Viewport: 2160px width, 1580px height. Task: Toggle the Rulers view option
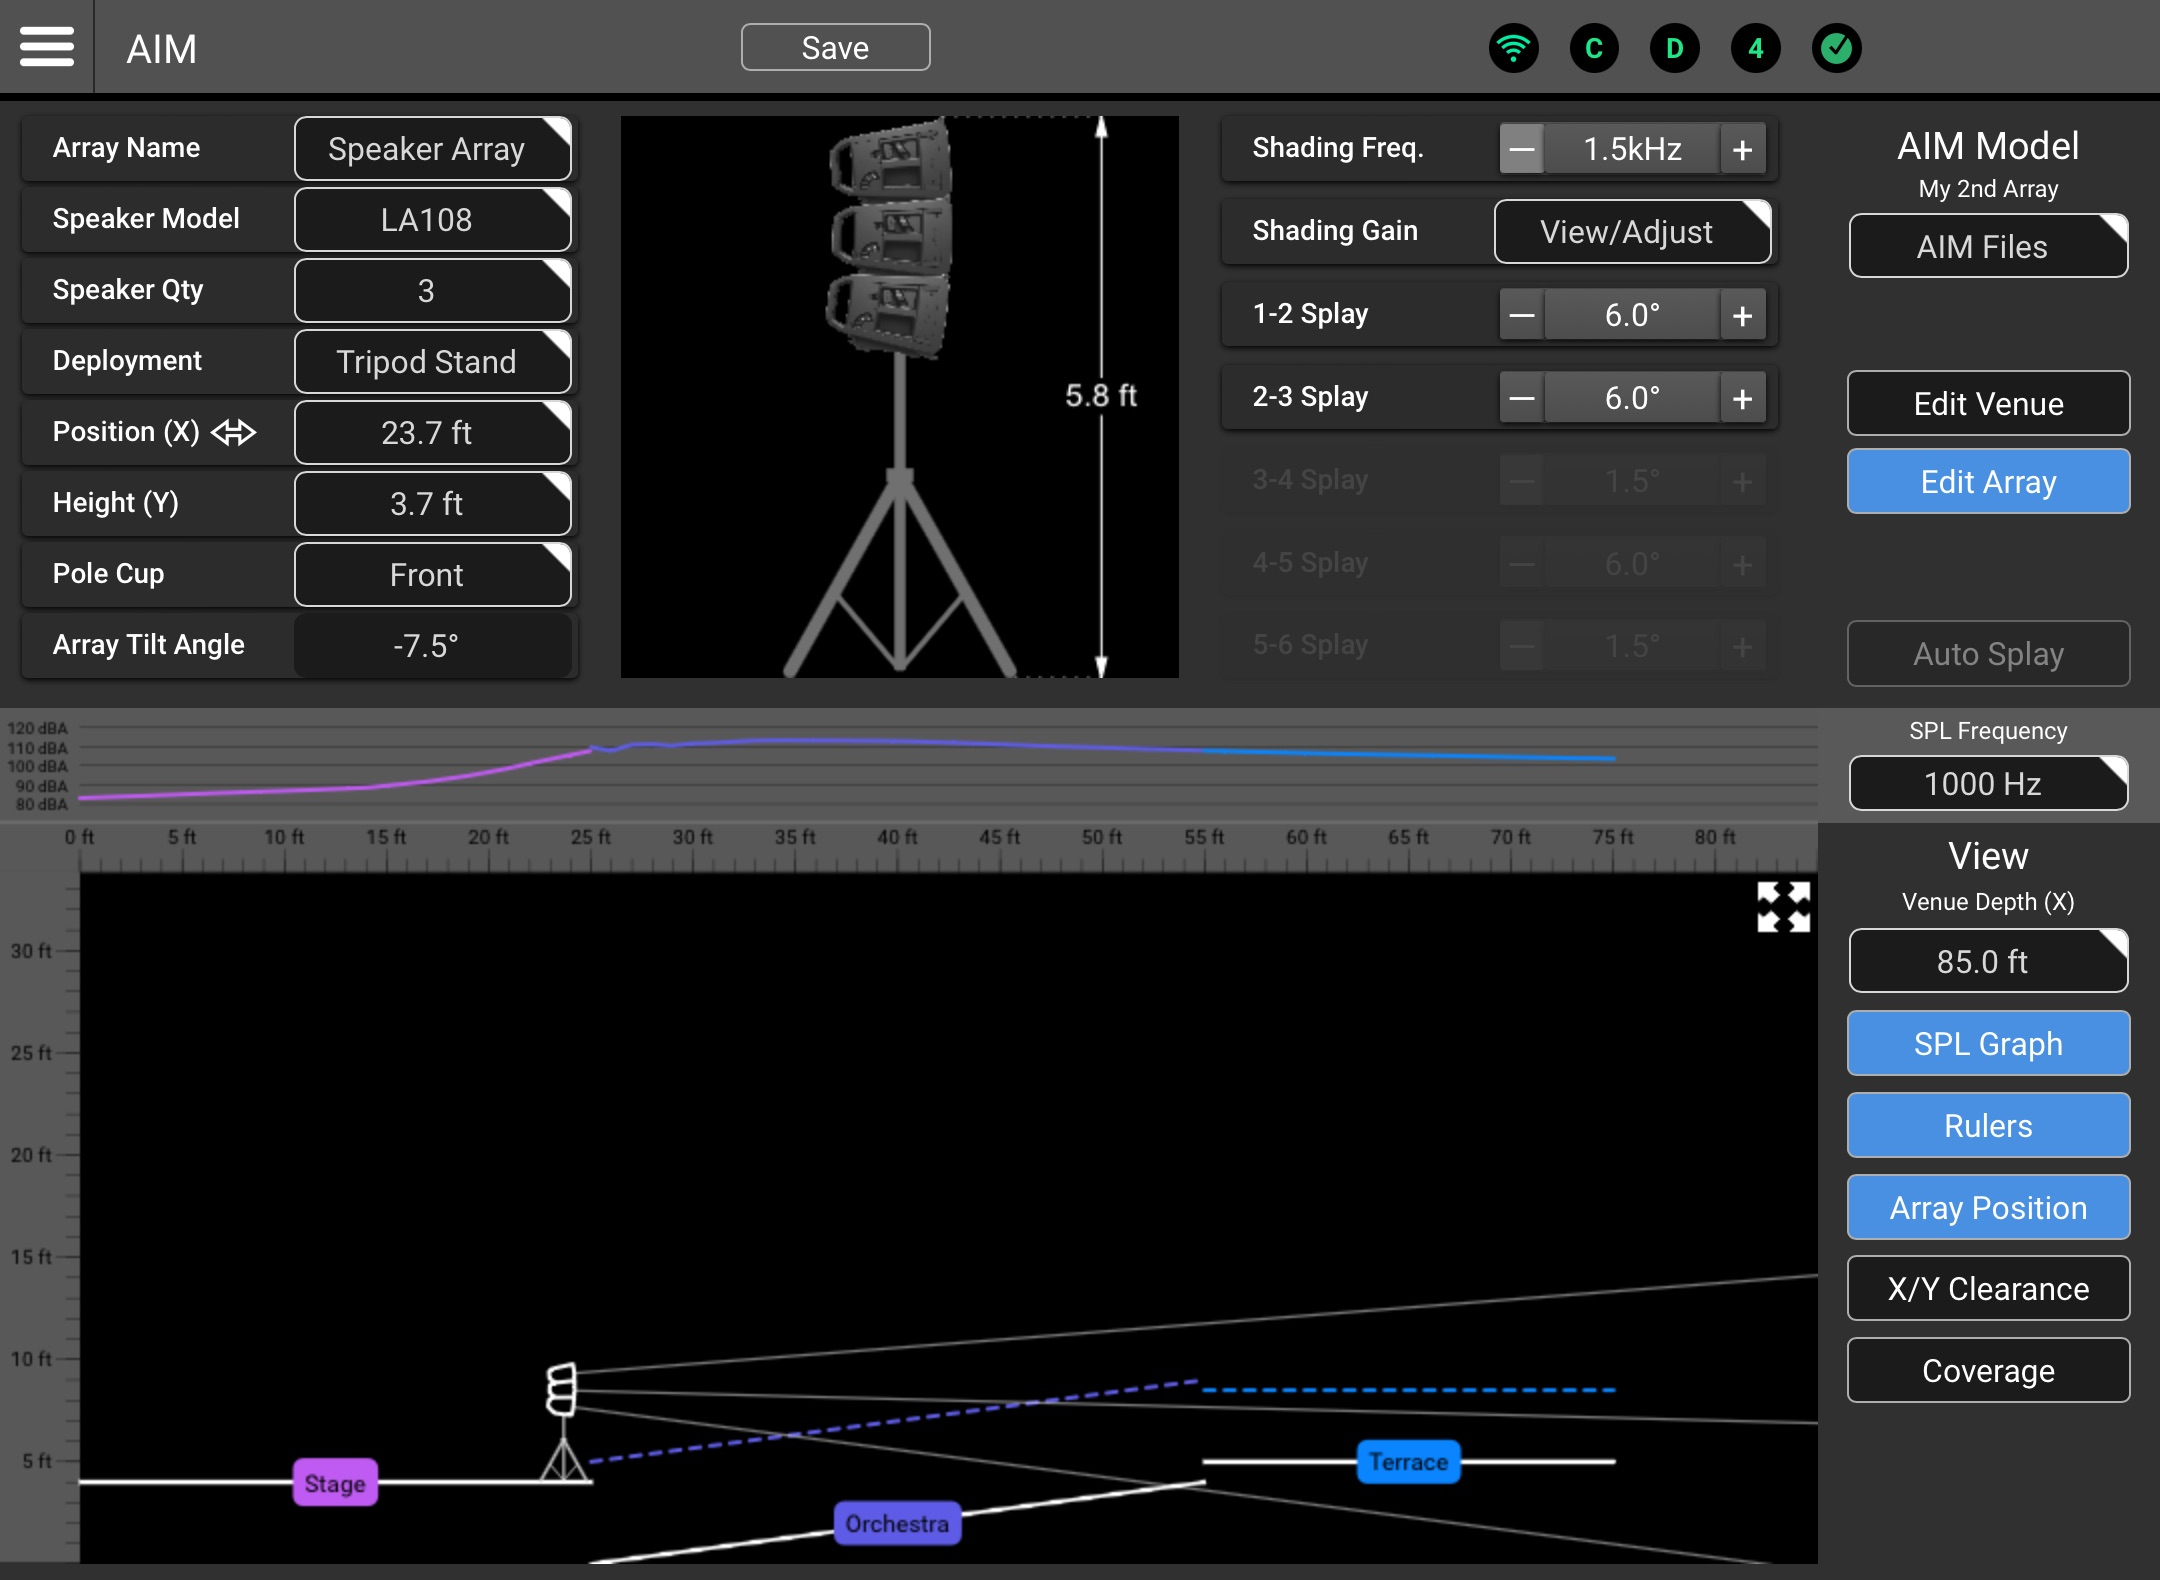coord(1987,1125)
